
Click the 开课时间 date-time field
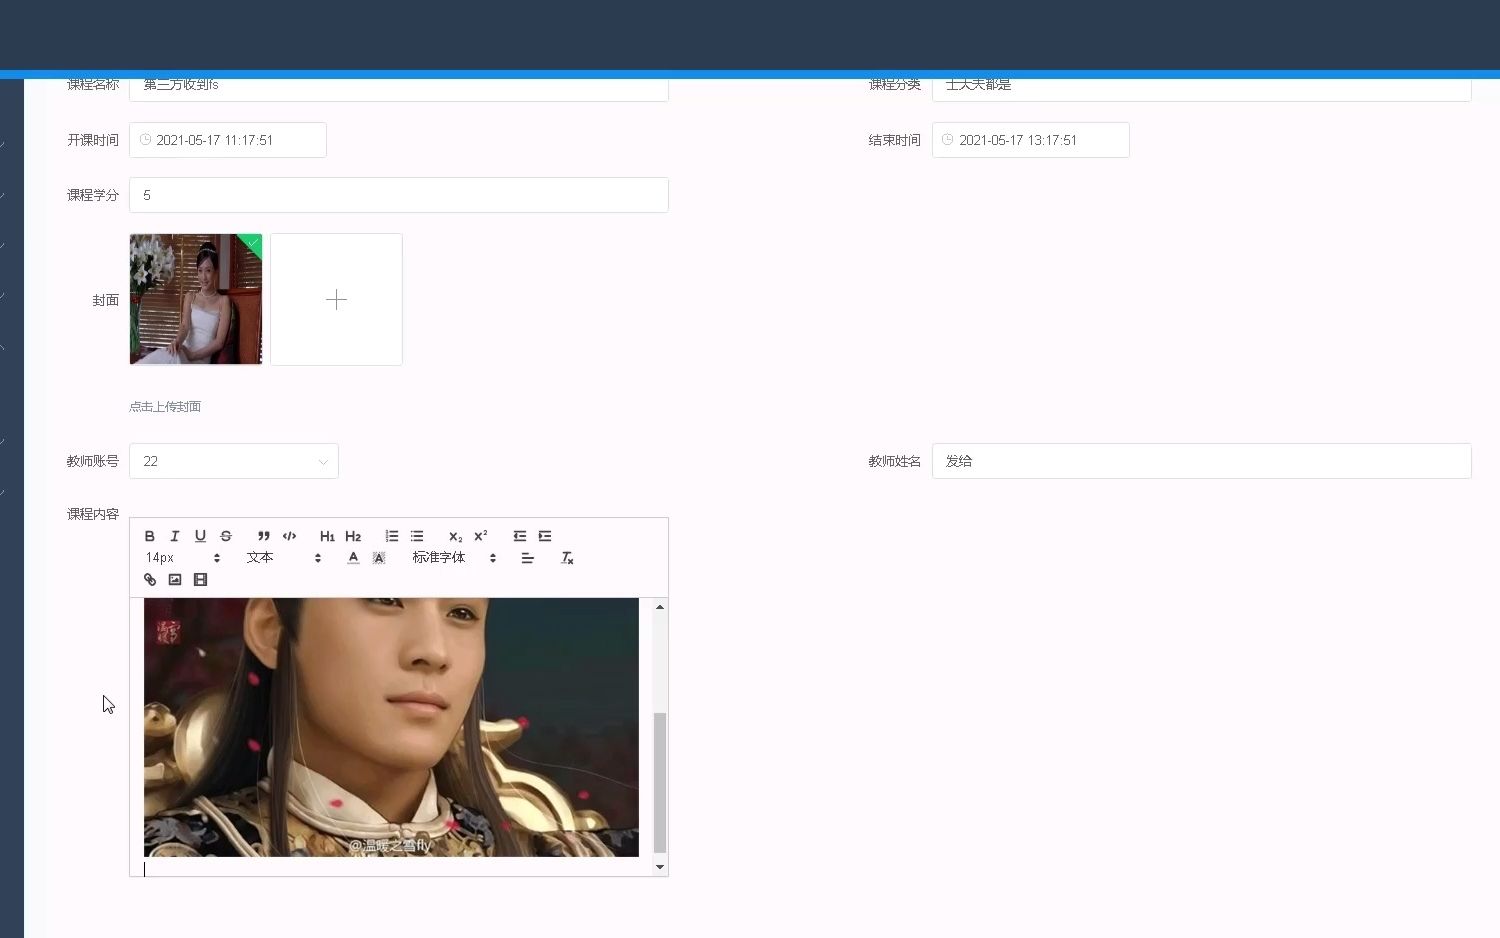click(228, 140)
